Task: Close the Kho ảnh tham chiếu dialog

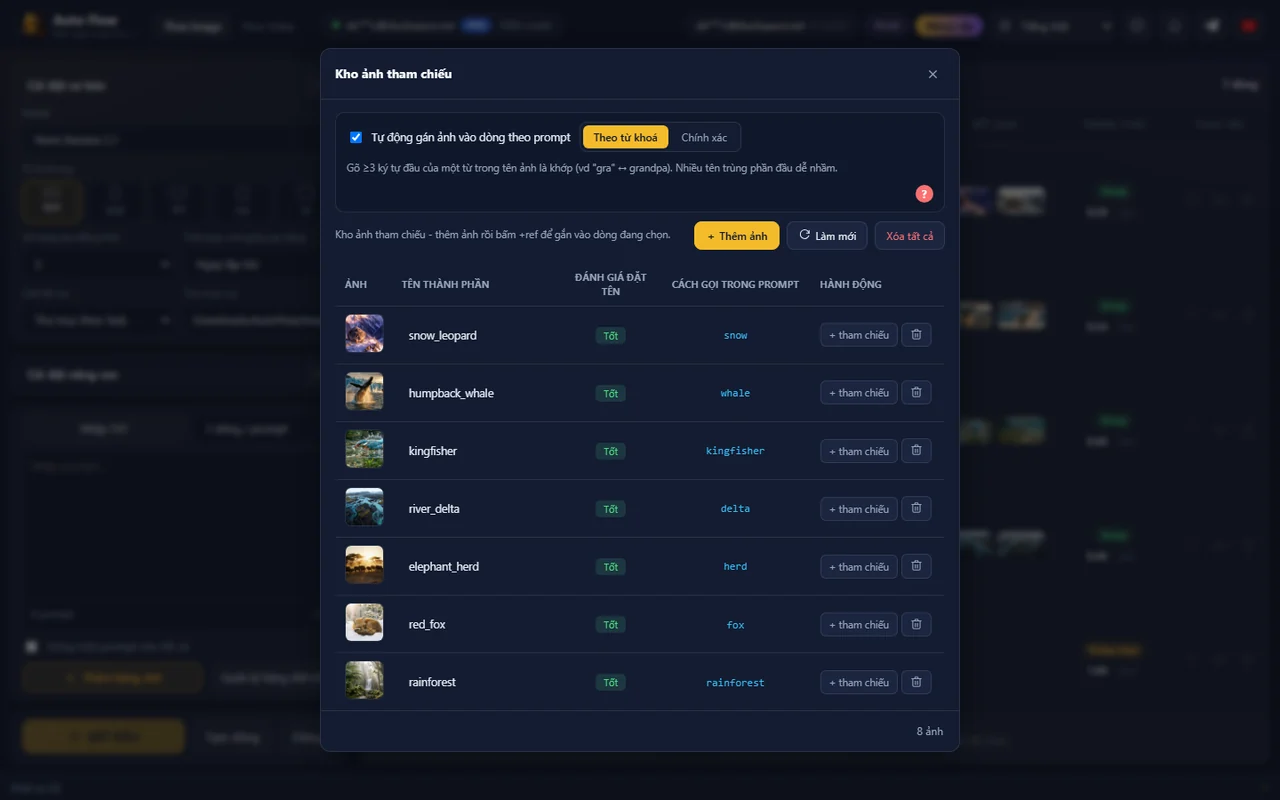Action: (933, 74)
